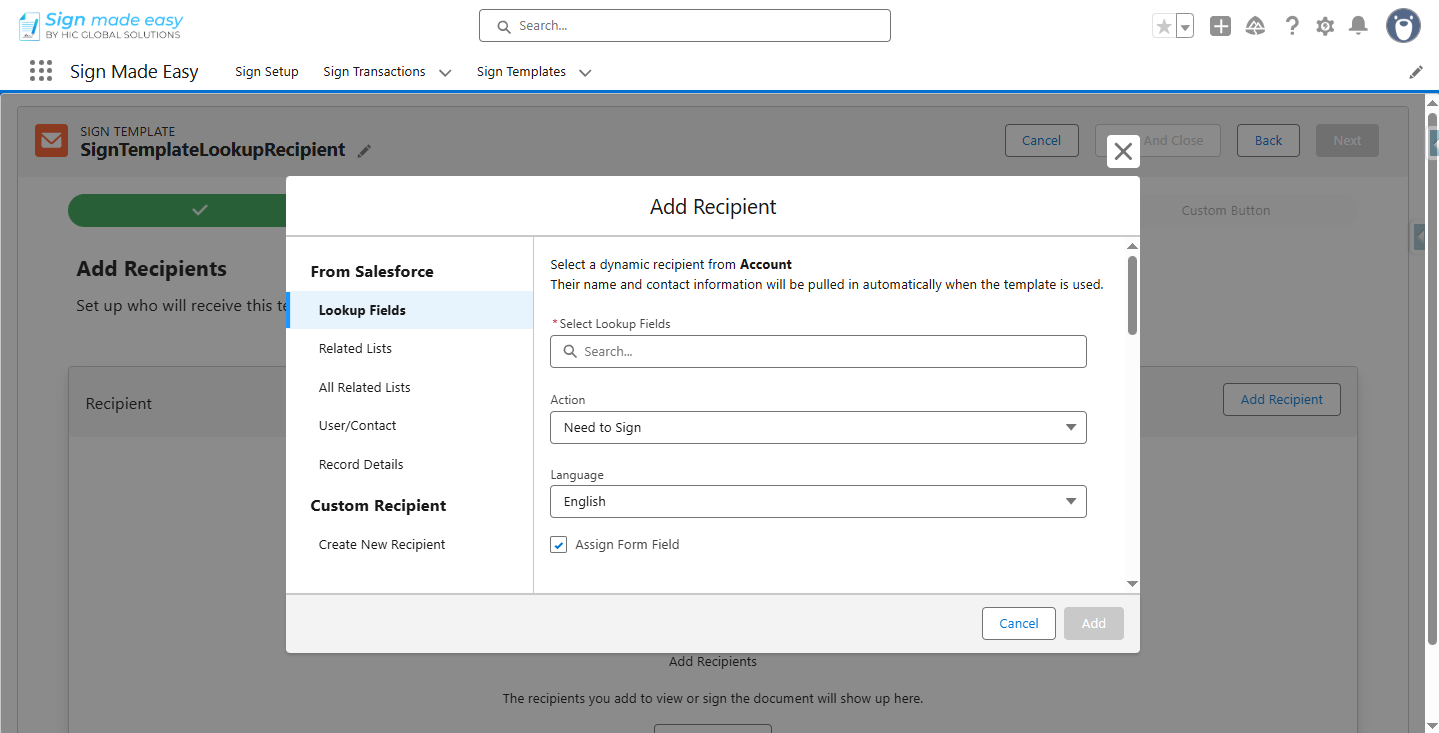Click Cancel in the dialog footer

coord(1018,623)
